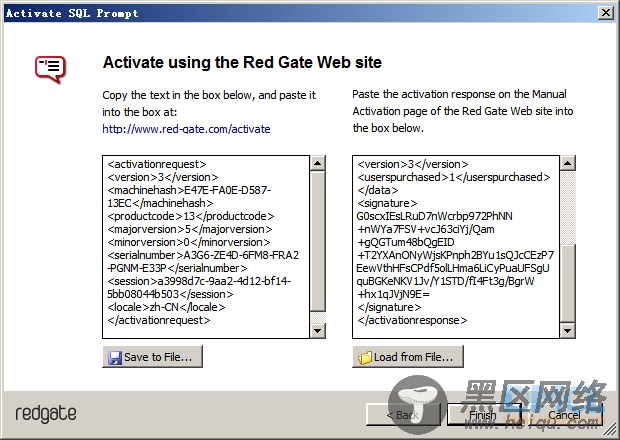Click the <userspurchased>1</userspurchased> line
Screen dimensions: 620x440
point(454,177)
